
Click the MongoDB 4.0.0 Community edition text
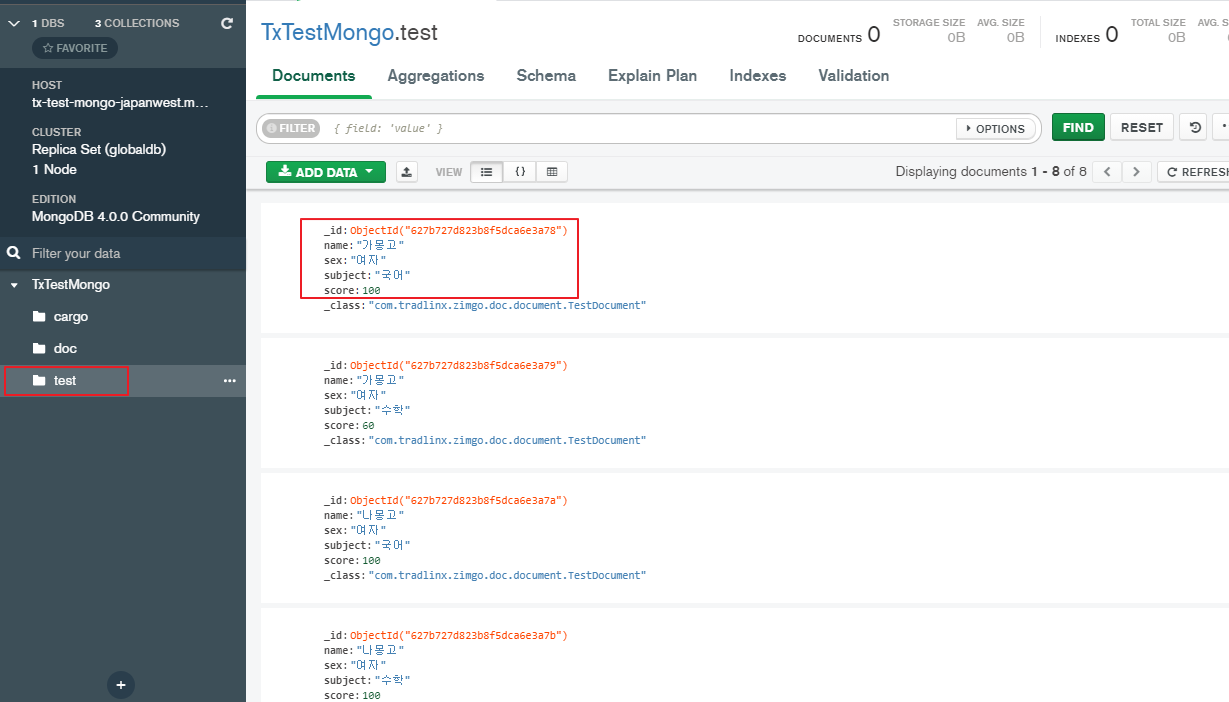[x=116, y=216]
